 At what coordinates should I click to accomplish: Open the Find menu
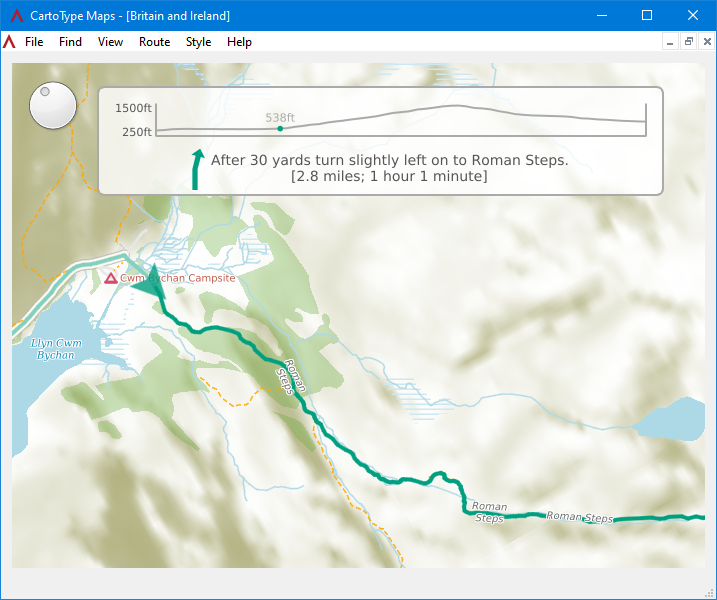[x=70, y=42]
